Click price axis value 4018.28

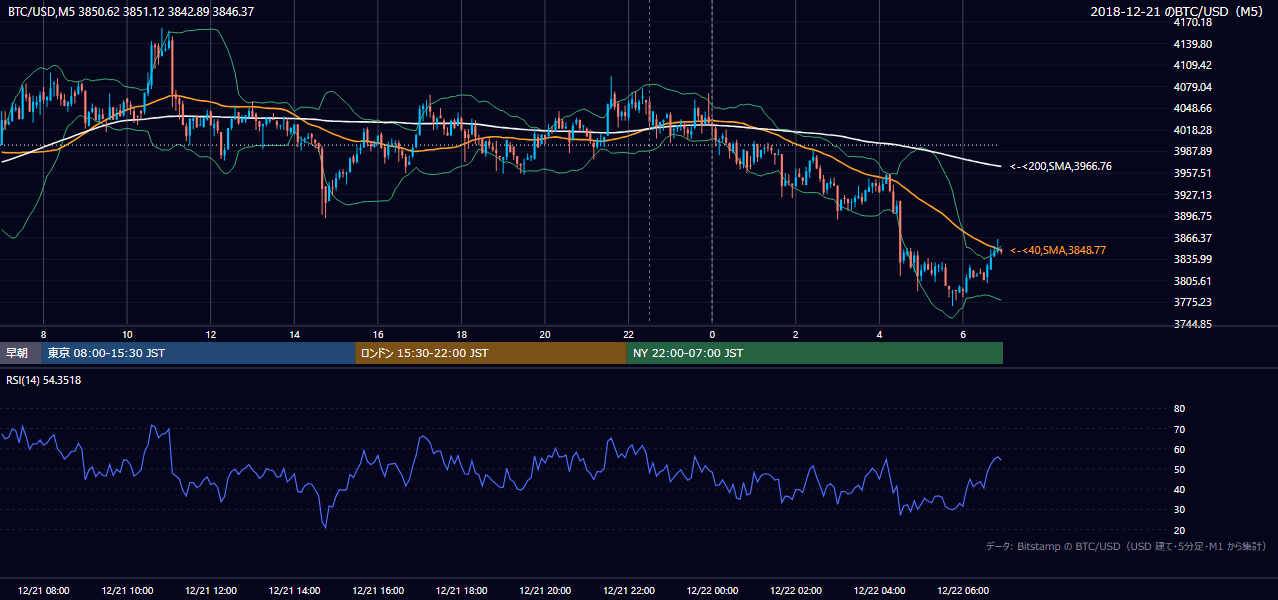tap(1193, 130)
